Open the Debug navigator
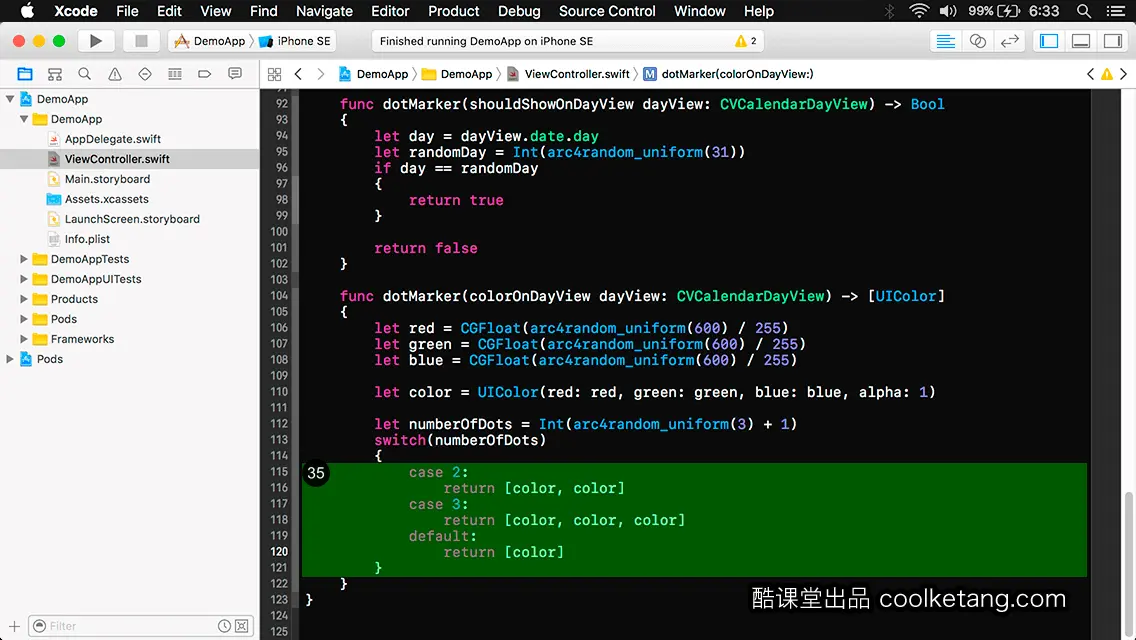 (175, 74)
